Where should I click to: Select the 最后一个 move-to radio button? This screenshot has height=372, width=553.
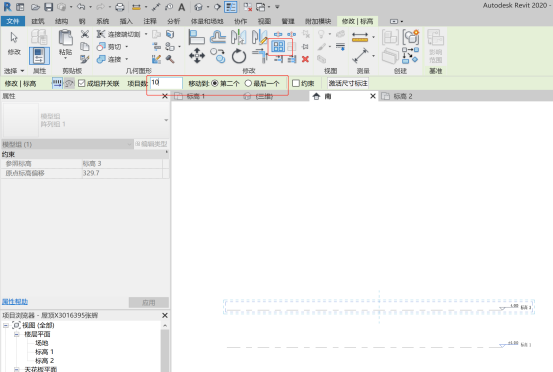pos(248,83)
